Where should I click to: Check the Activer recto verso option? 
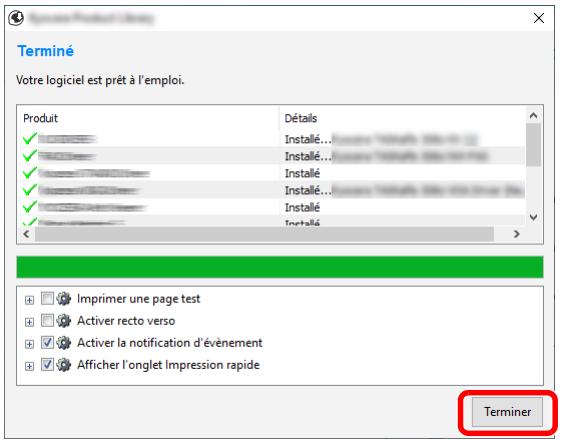pyautogui.click(x=47, y=320)
